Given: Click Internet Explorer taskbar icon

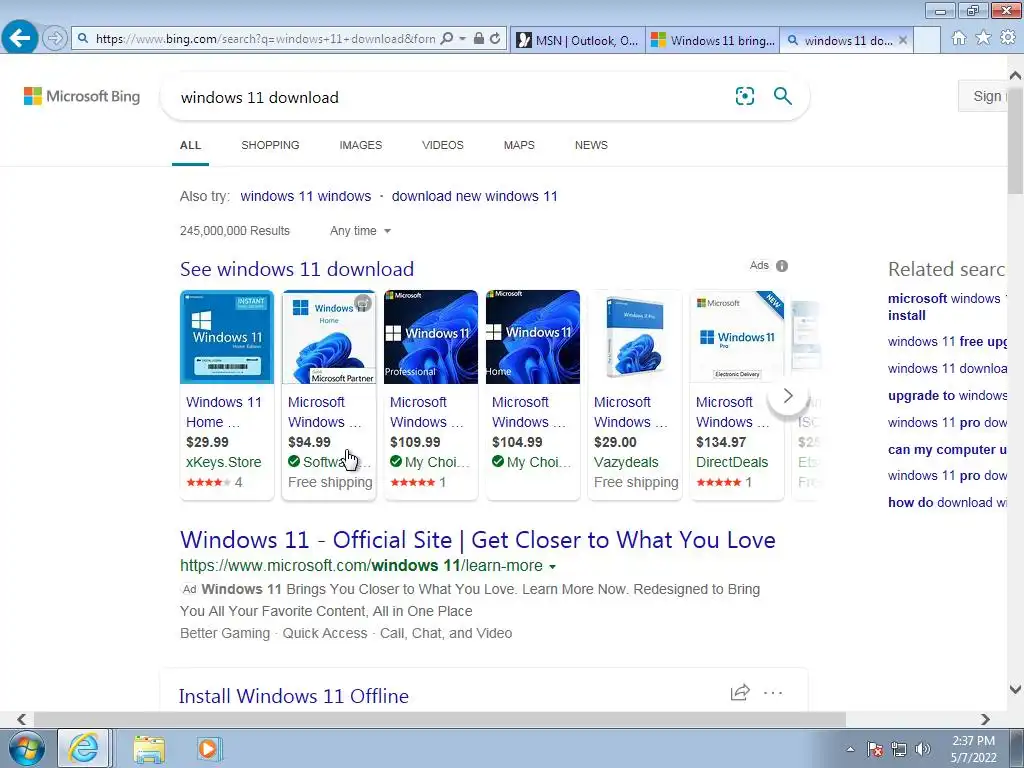Looking at the screenshot, I should coord(84,748).
